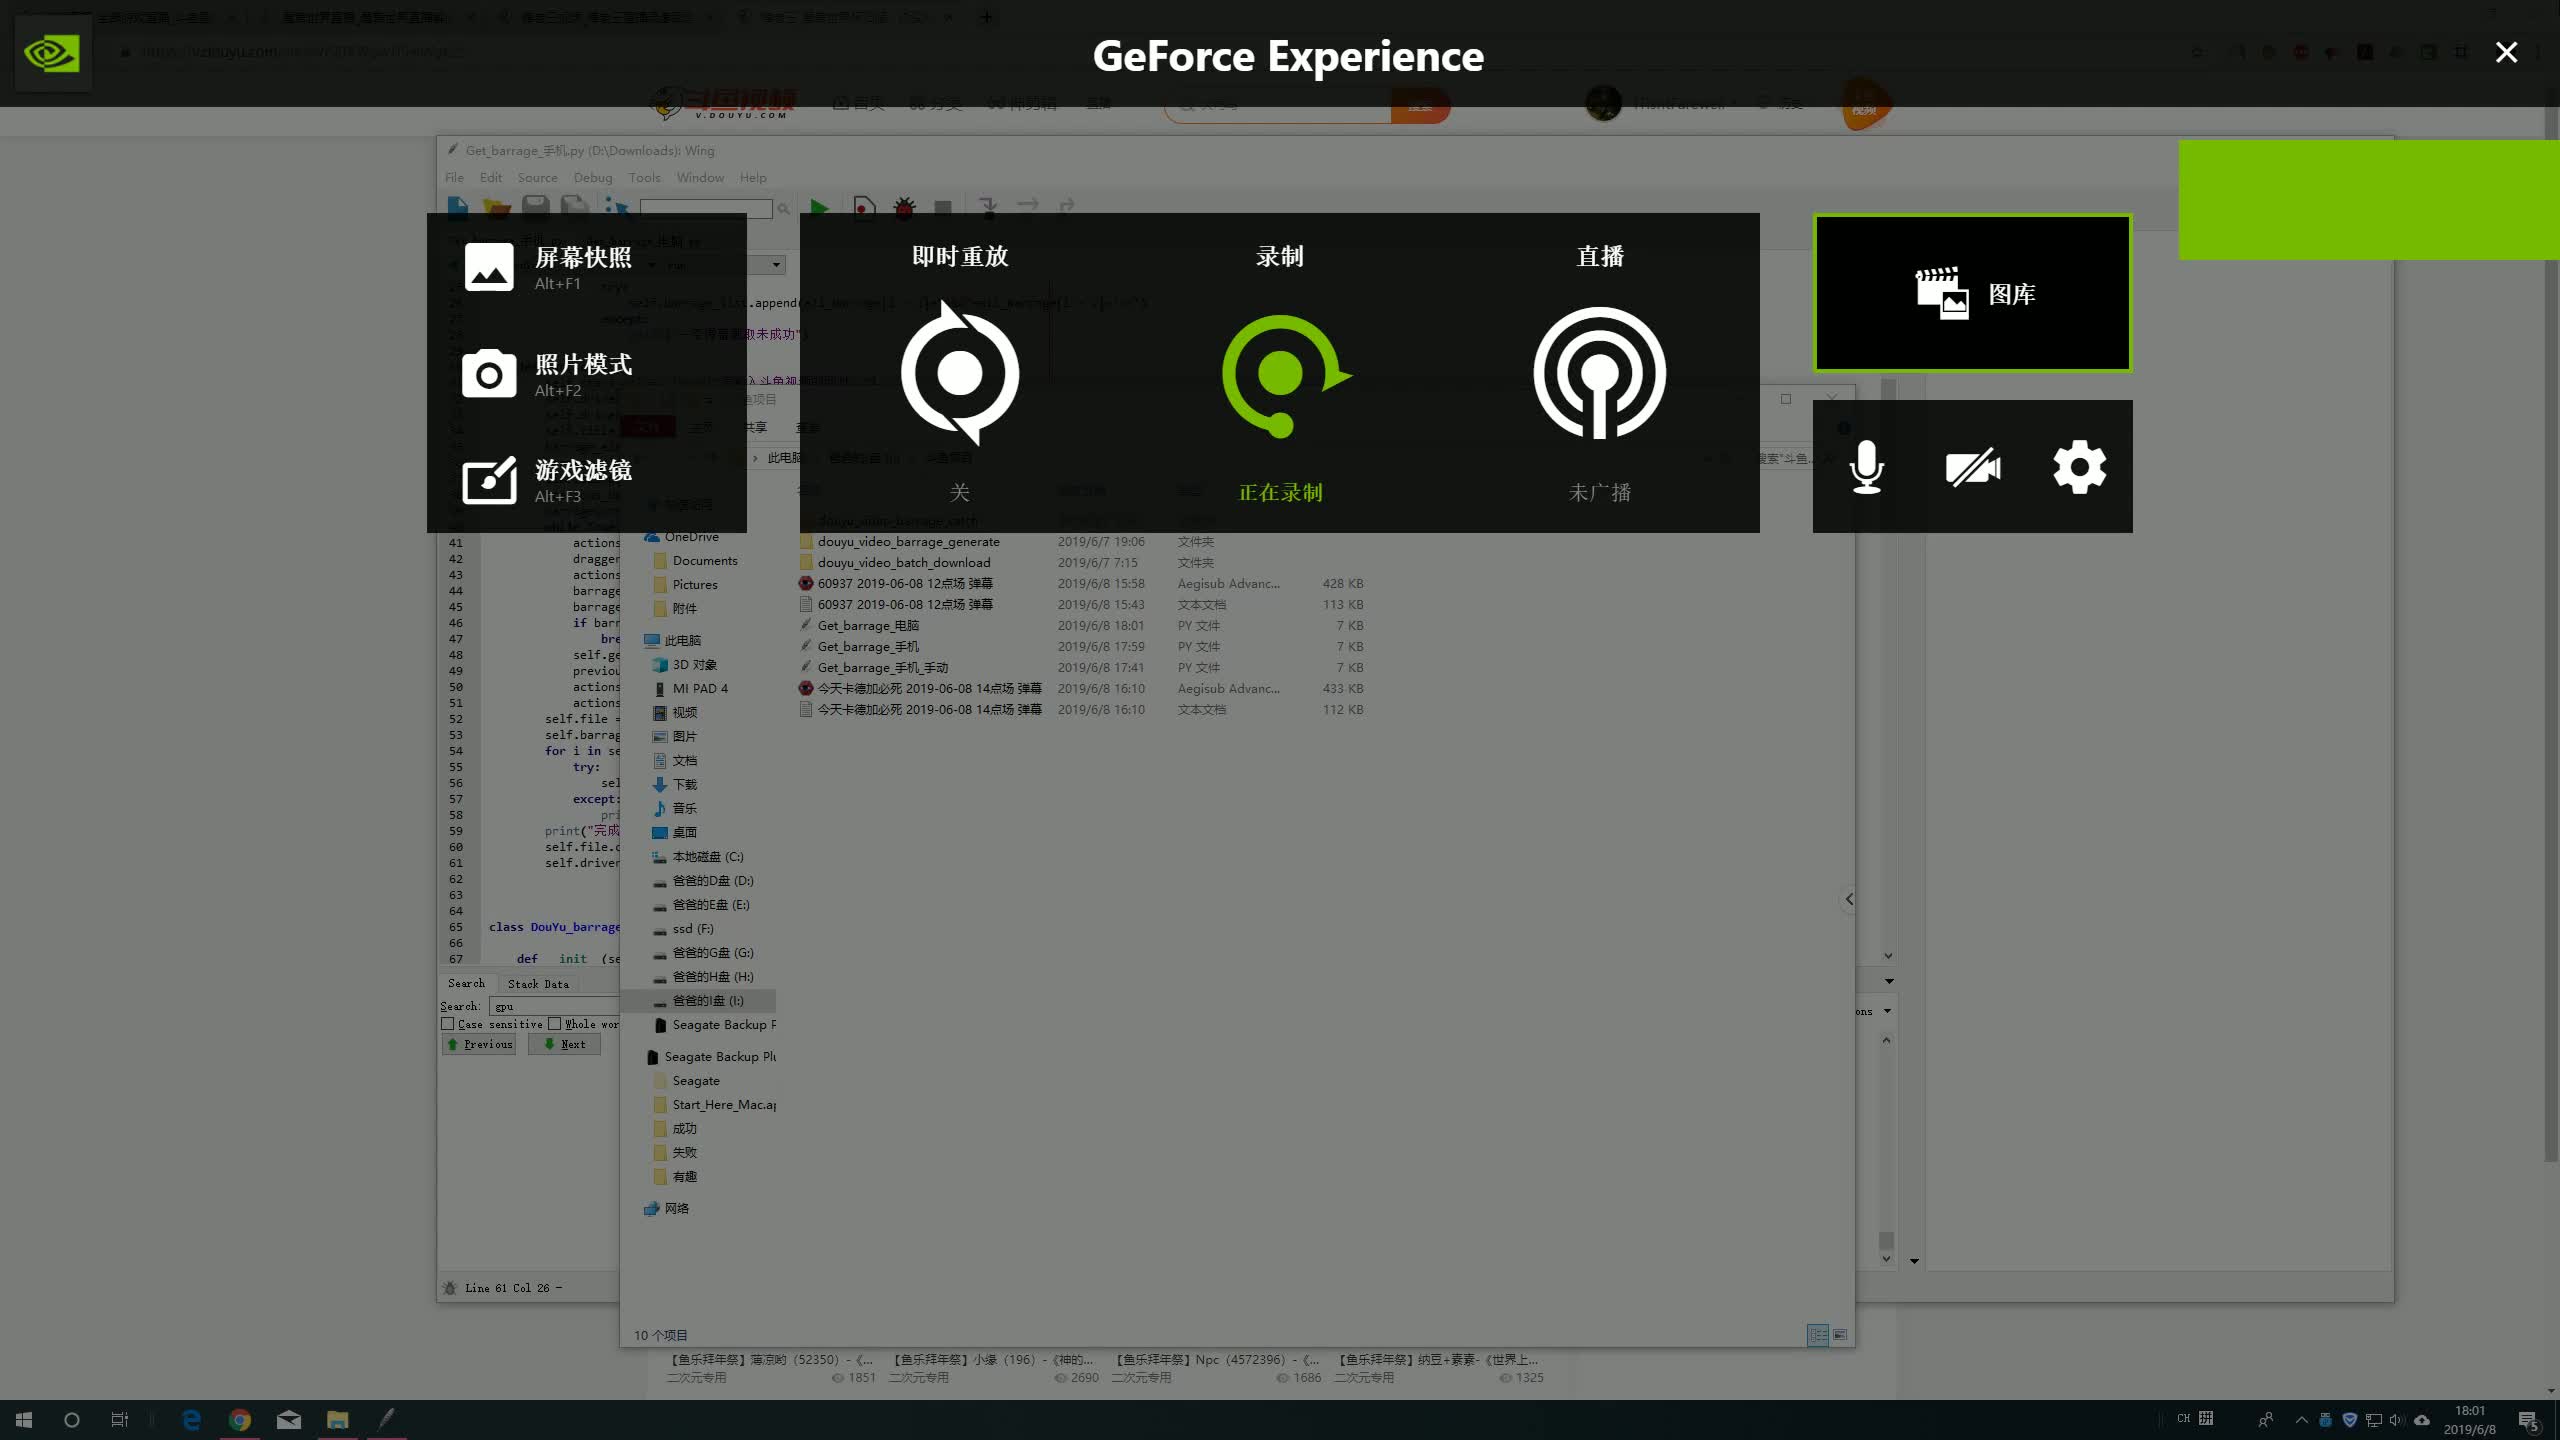Click the Search input field in Wing
The width and height of the screenshot is (2560, 1440).
tap(555, 1006)
